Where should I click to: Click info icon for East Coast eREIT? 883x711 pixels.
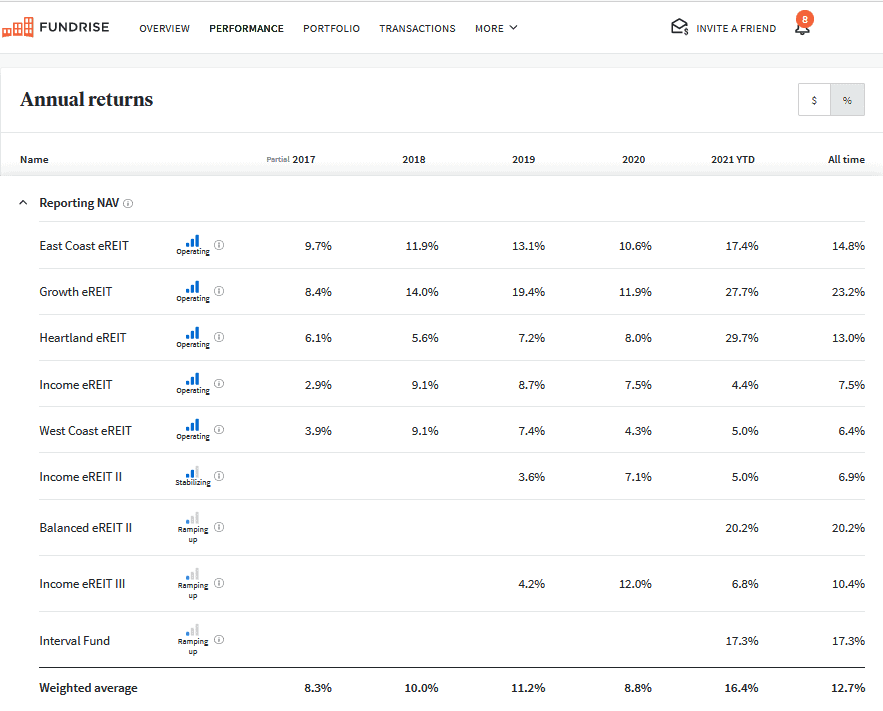[219, 245]
